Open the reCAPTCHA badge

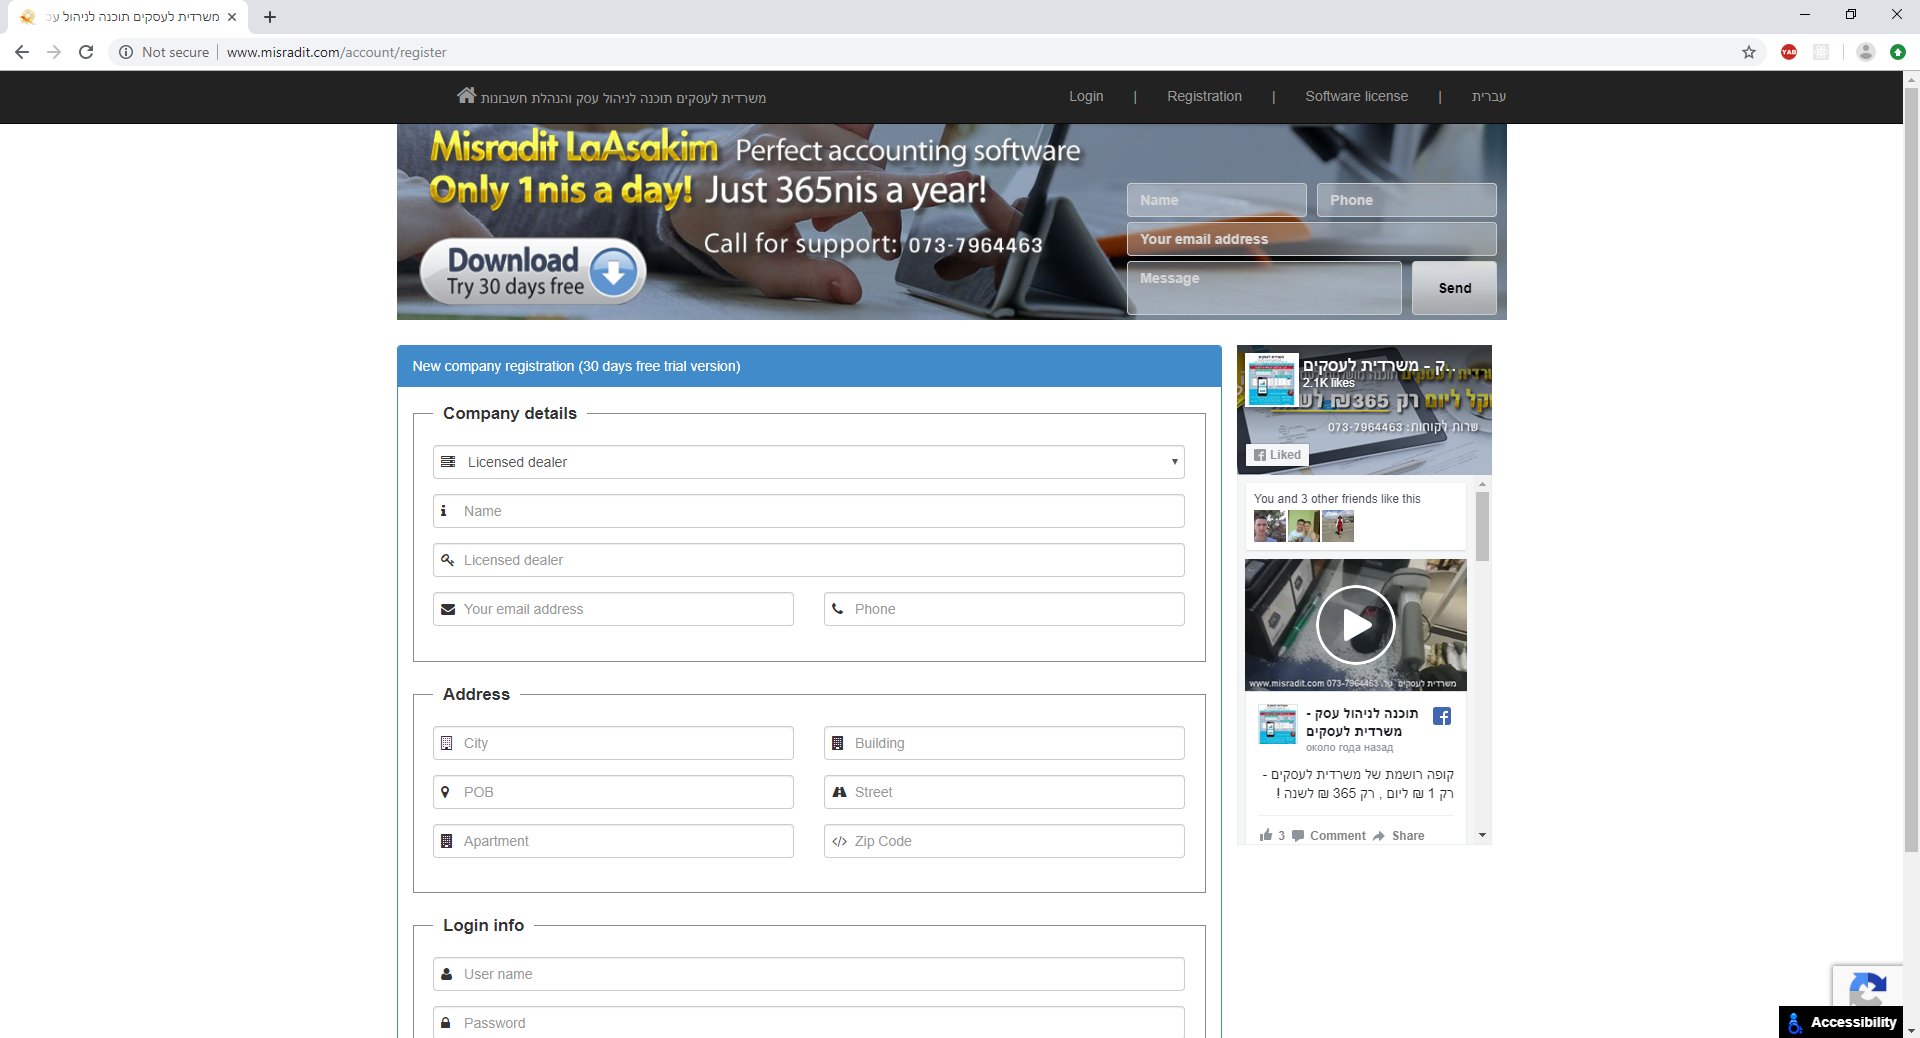coord(1867,987)
